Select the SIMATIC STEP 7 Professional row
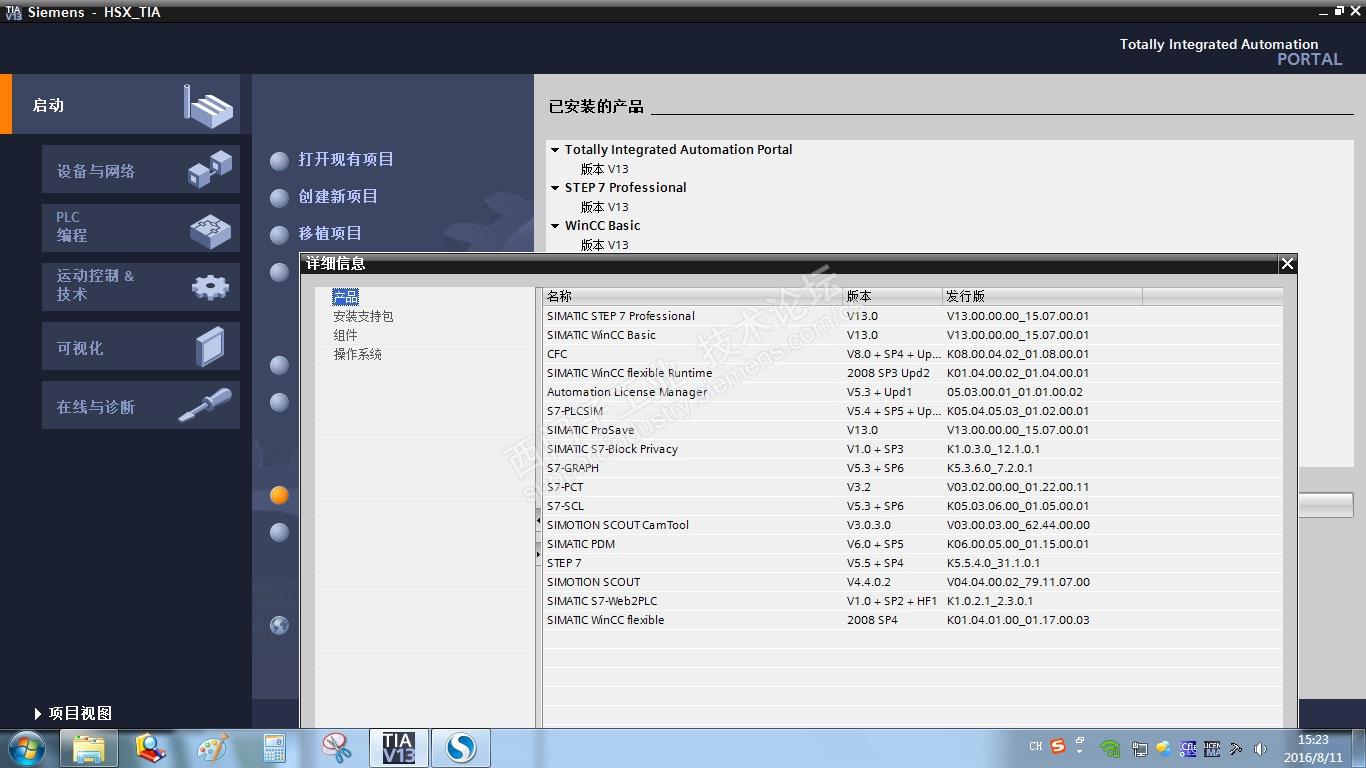Image resolution: width=1366 pixels, height=768 pixels. point(913,316)
